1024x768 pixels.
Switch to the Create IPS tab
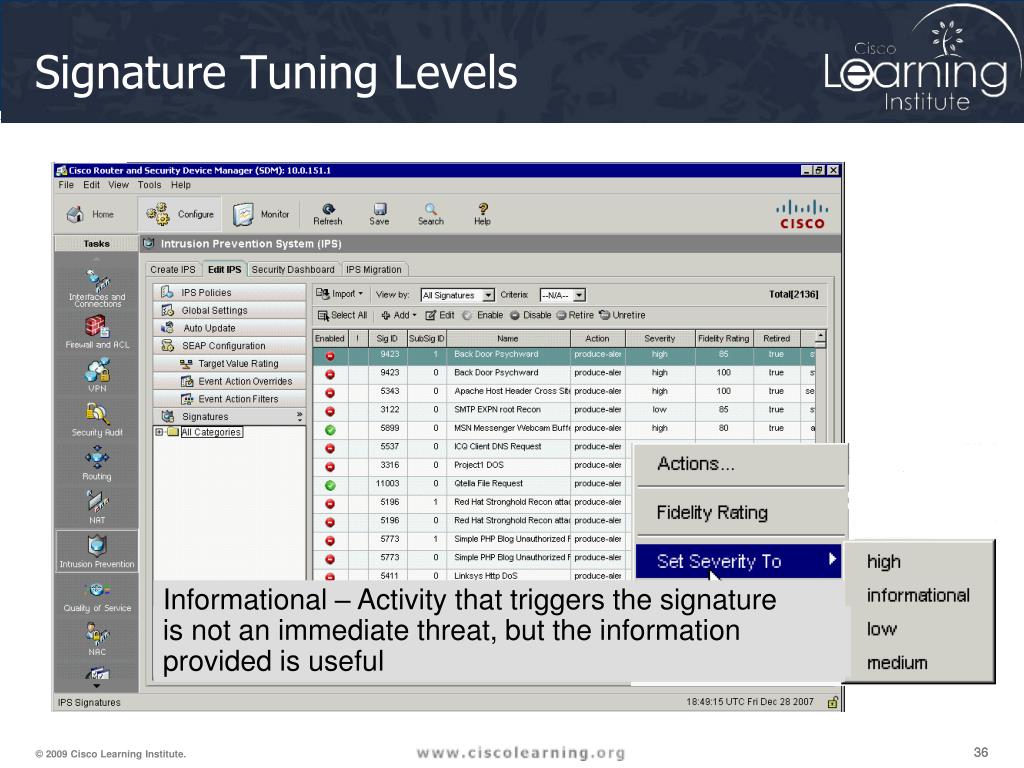tap(172, 269)
